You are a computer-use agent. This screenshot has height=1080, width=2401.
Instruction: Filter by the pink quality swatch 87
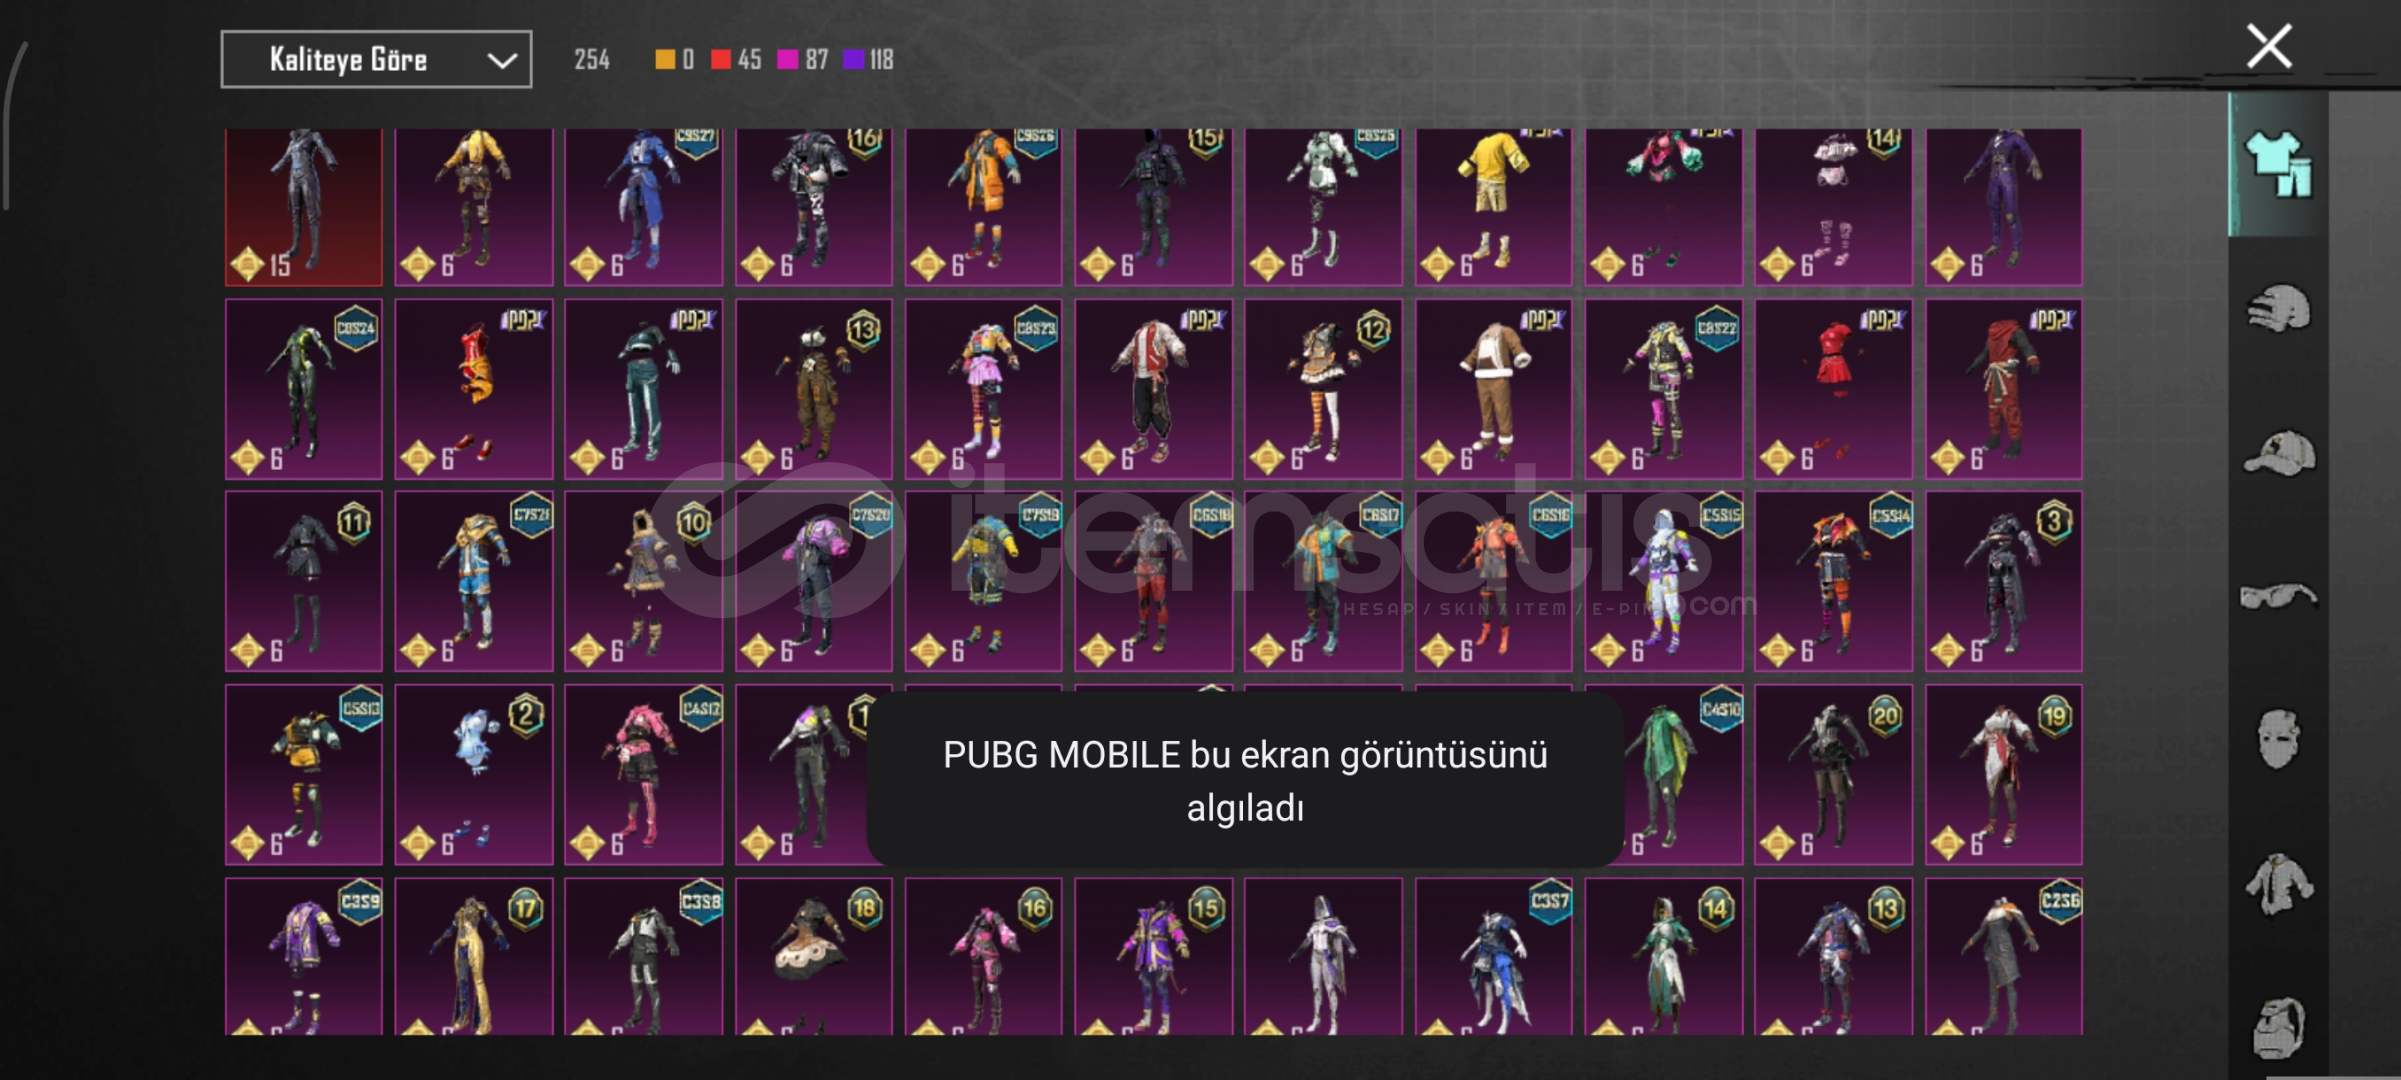coord(803,60)
